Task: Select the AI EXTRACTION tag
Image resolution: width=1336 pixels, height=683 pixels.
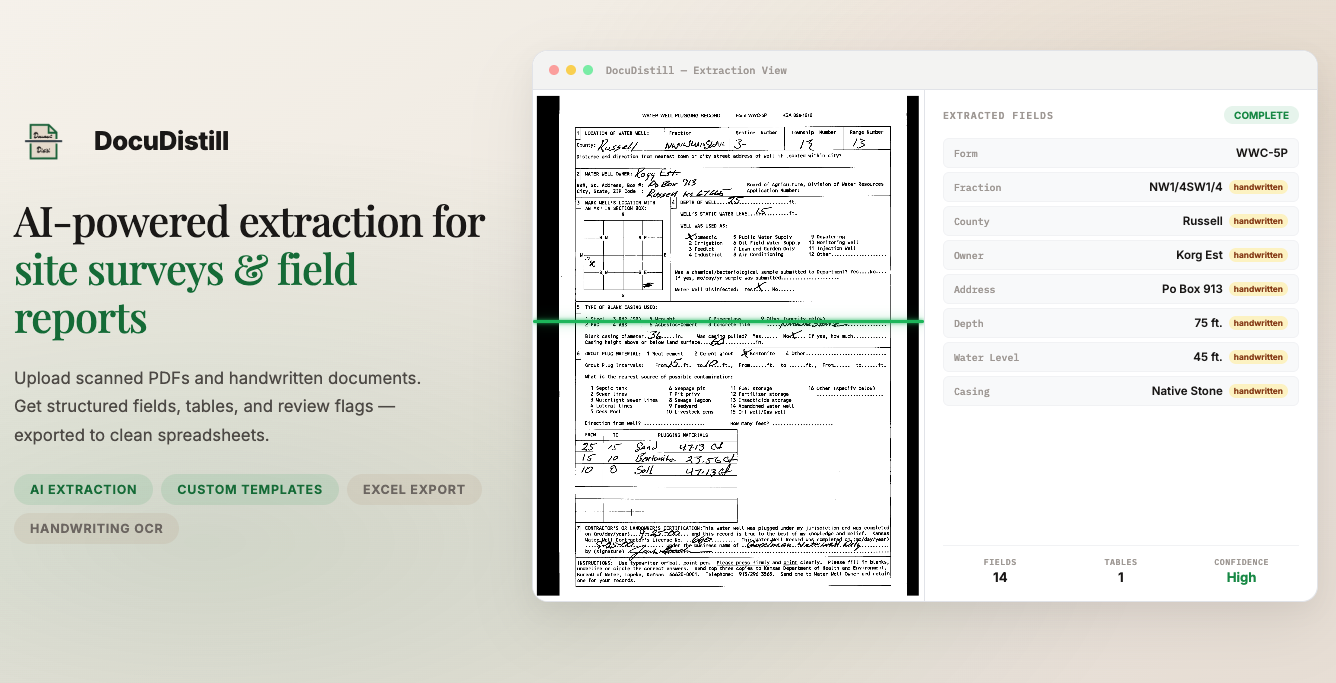Action: pyautogui.click(x=83, y=489)
